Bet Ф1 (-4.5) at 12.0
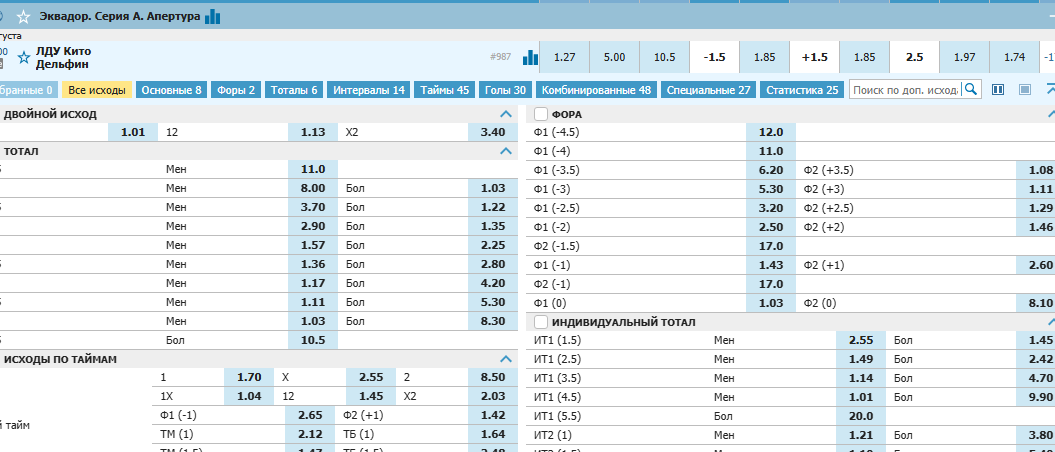This screenshot has width=1055, height=452. (771, 132)
